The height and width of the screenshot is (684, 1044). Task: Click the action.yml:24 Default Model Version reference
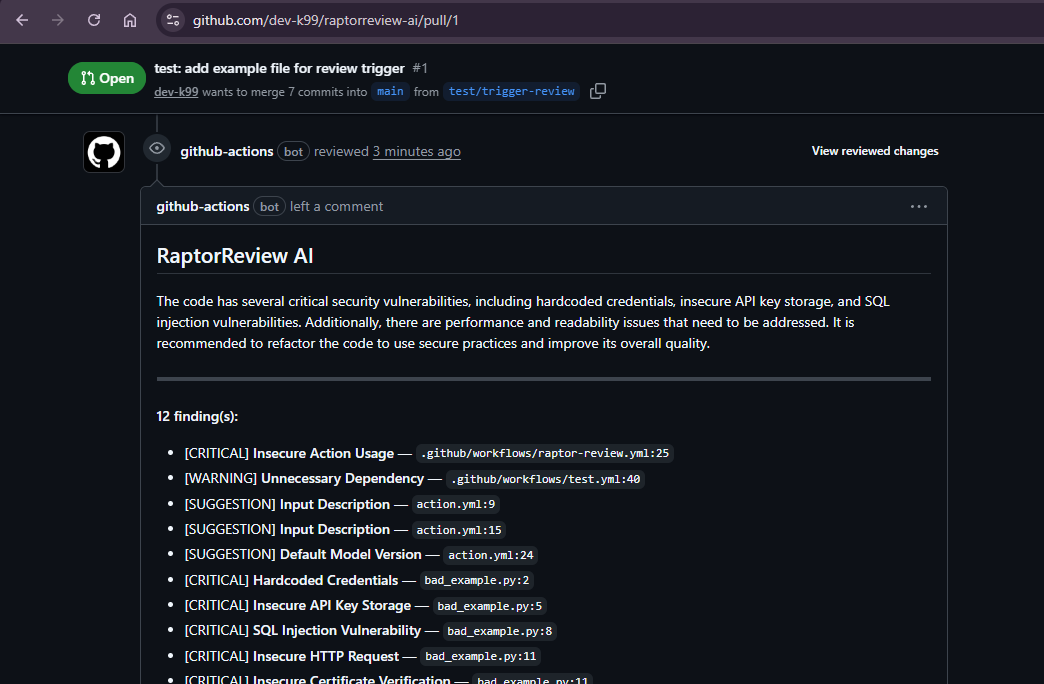coord(490,555)
